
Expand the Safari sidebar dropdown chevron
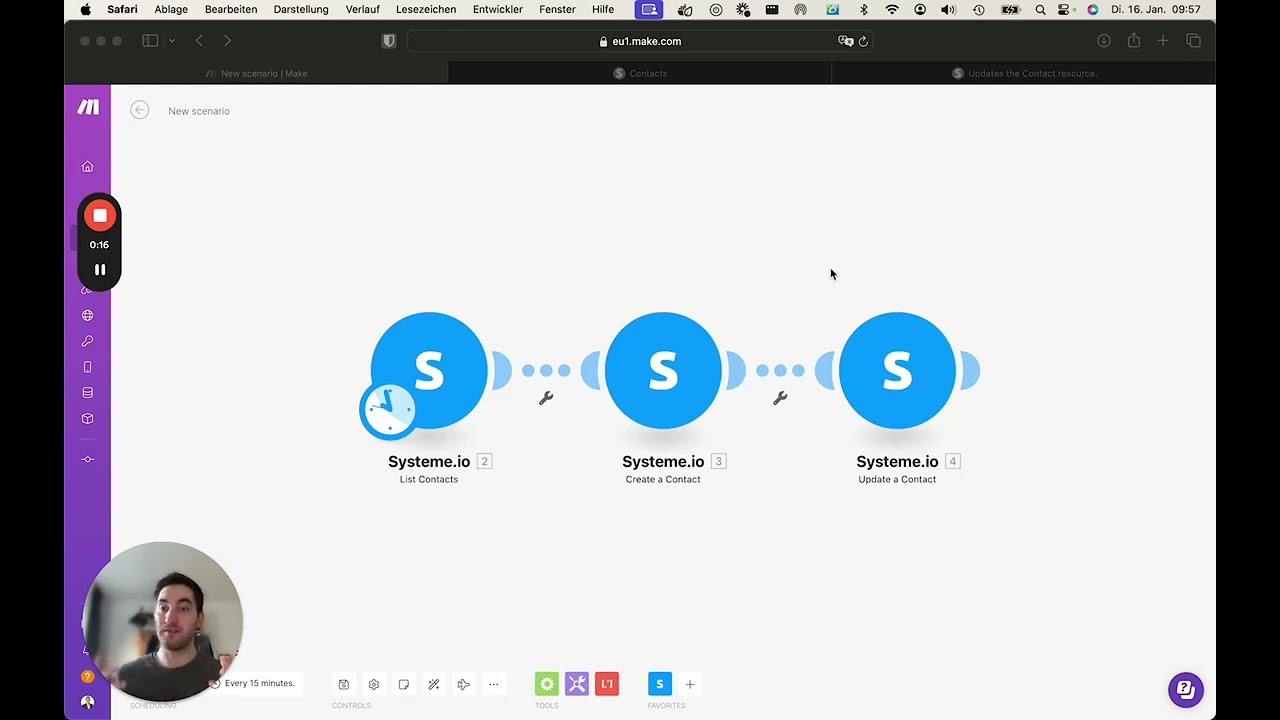172,41
